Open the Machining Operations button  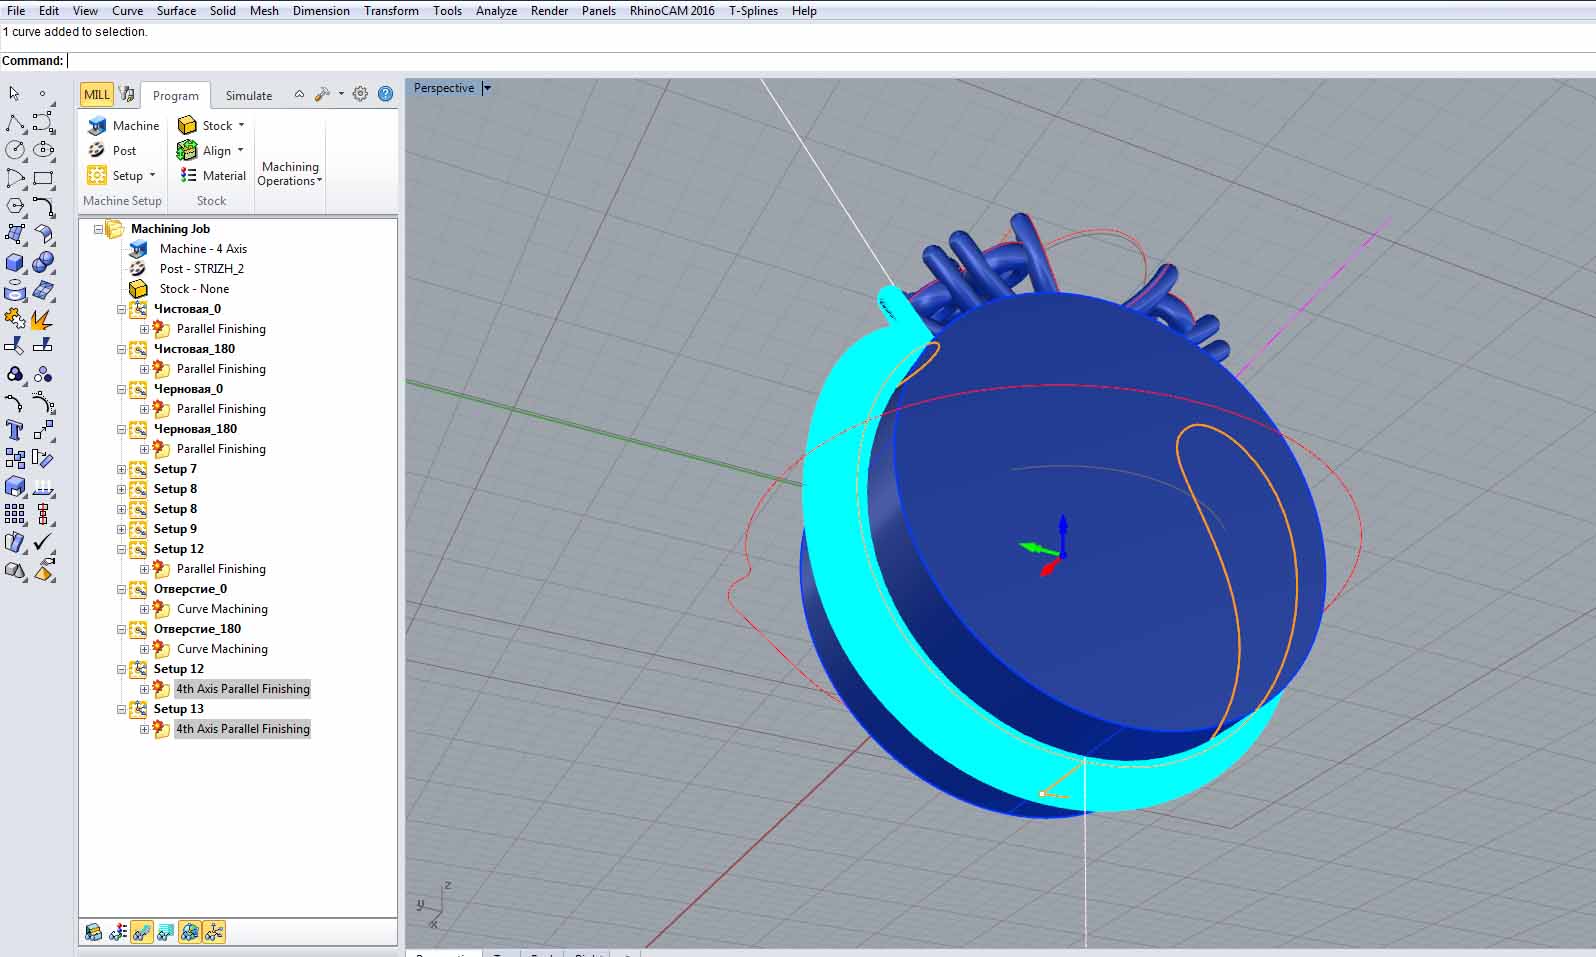289,174
